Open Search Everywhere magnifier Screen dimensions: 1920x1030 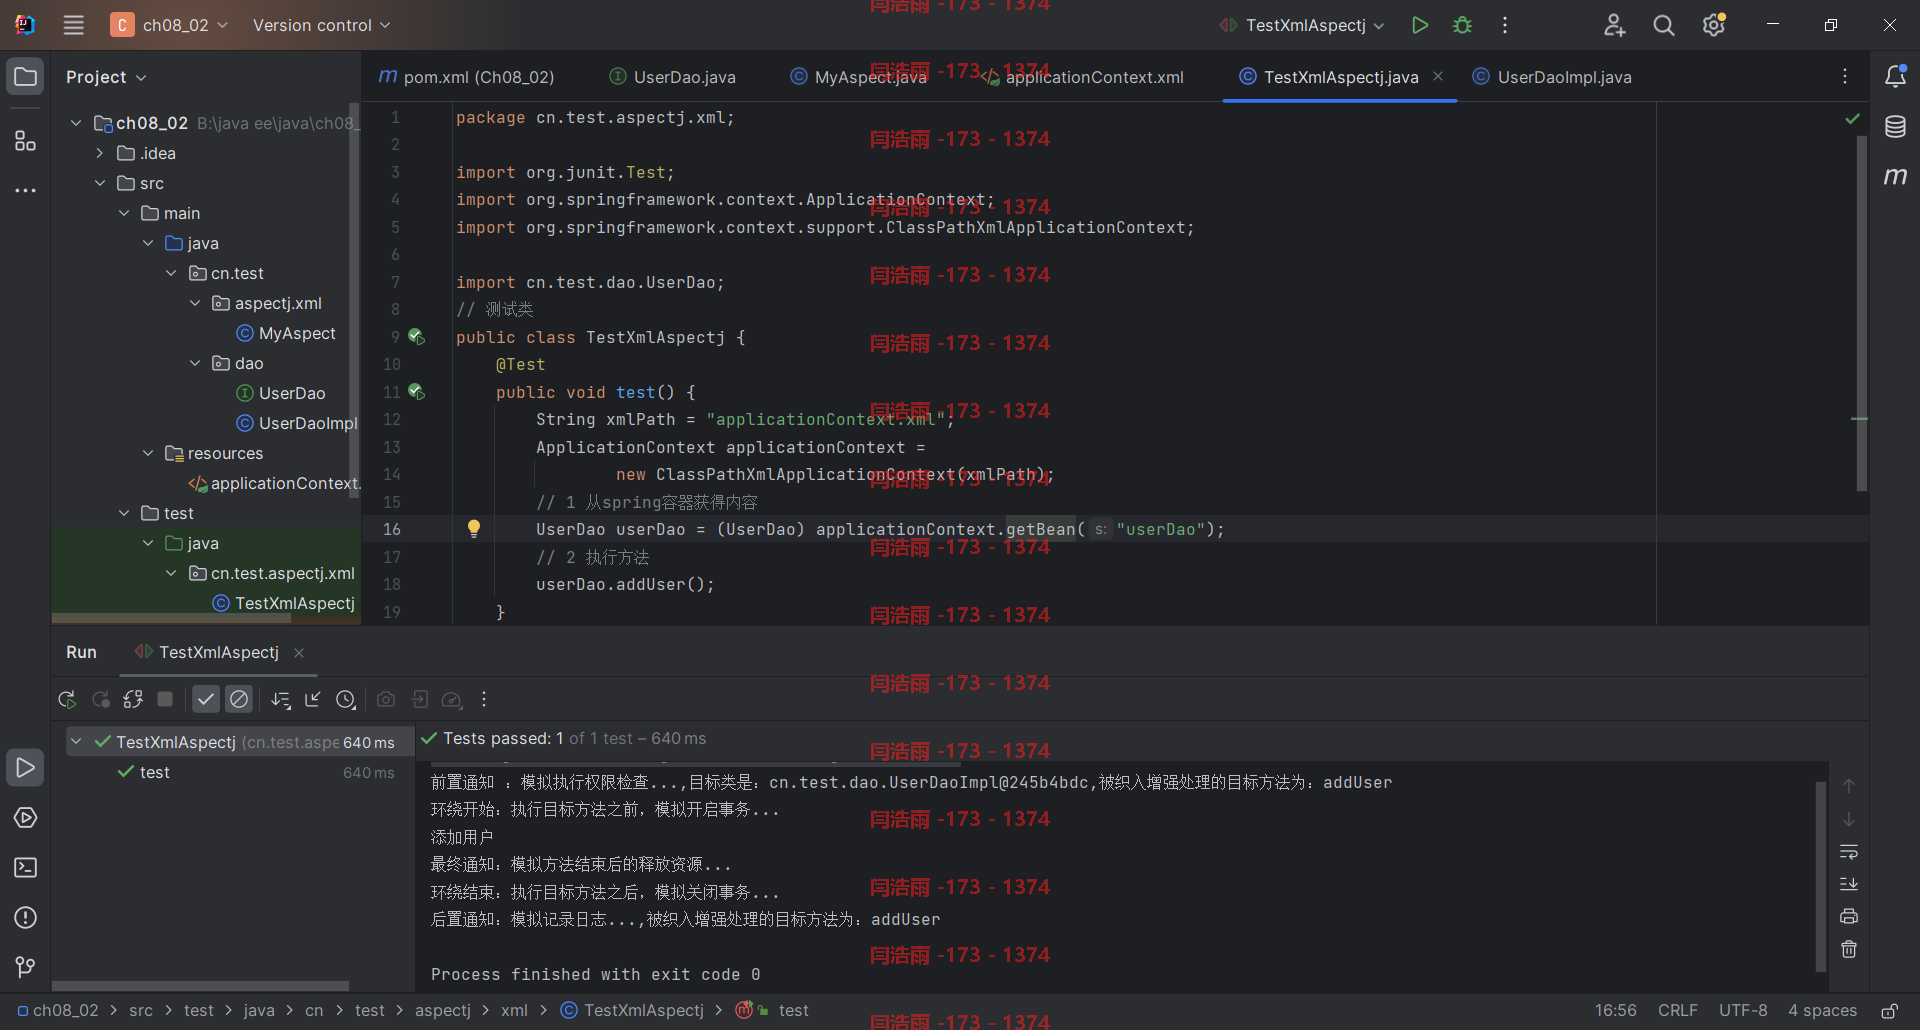coord(1664,25)
